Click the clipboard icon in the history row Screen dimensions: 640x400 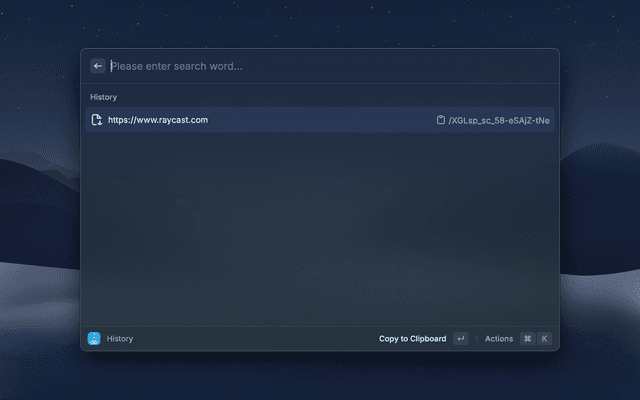tap(440, 120)
